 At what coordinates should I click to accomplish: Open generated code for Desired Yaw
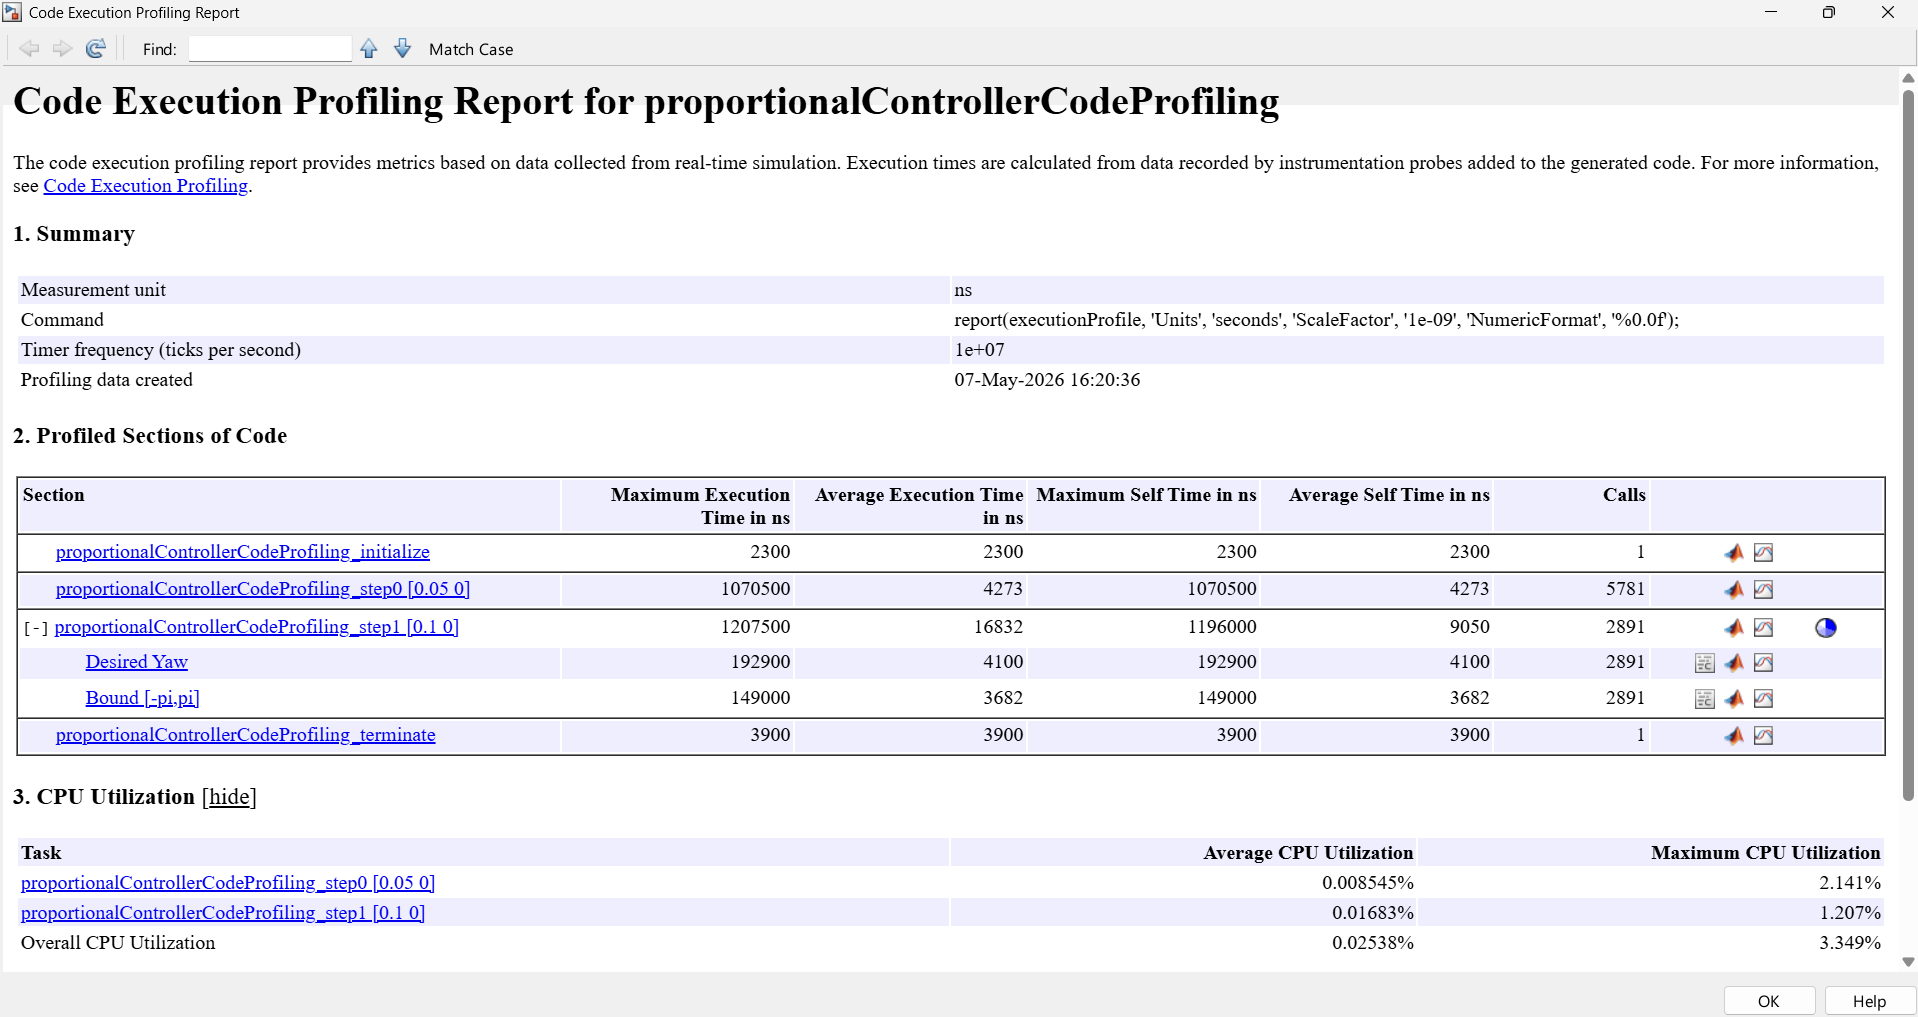click(1705, 663)
